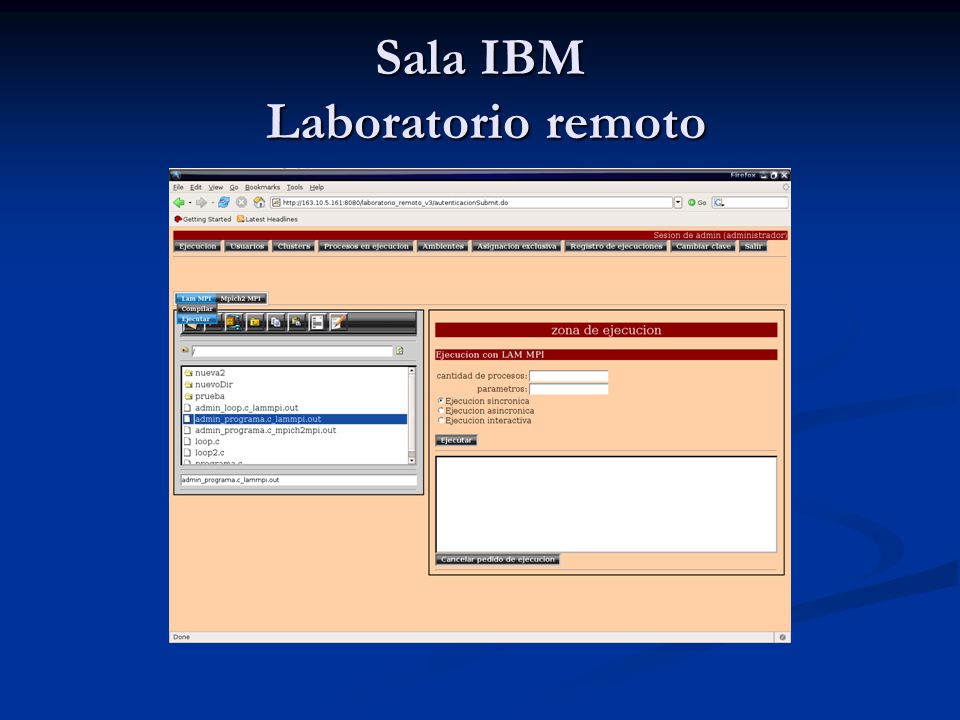The image size is (960, 720).
Task: Open the Edit menu
Action: pos(196,187)
